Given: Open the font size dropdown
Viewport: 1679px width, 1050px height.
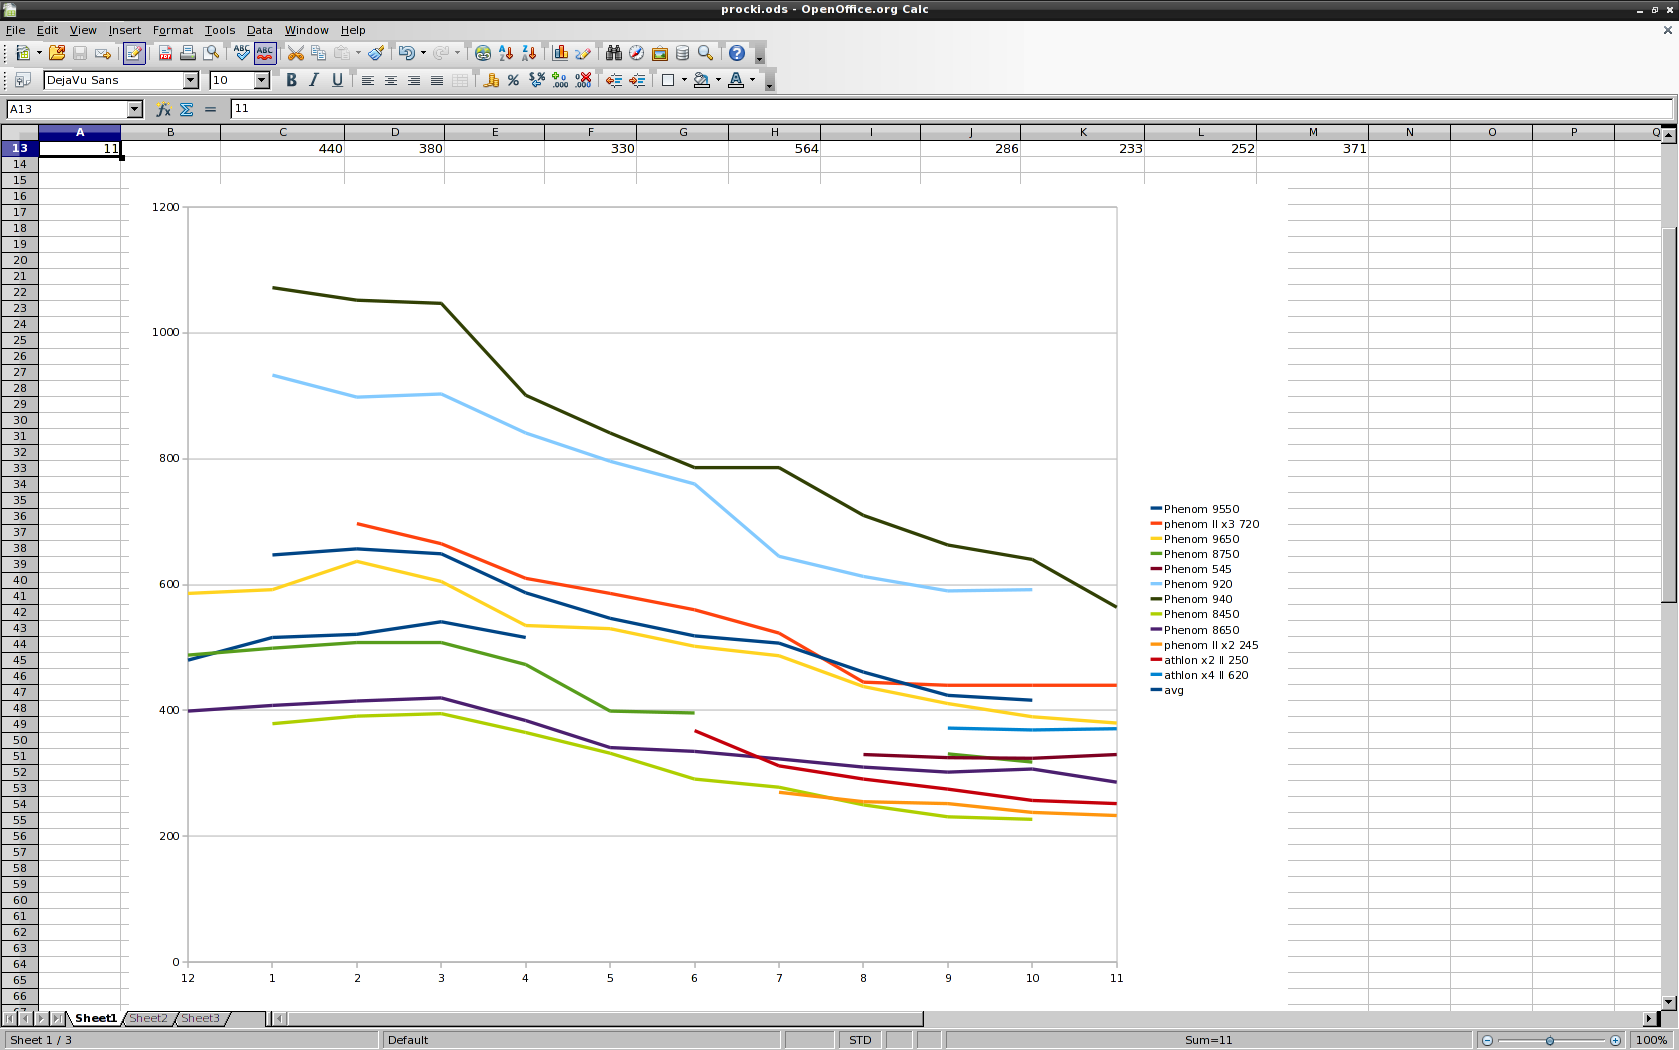Looking at the screenshot, I should (262, 80).
